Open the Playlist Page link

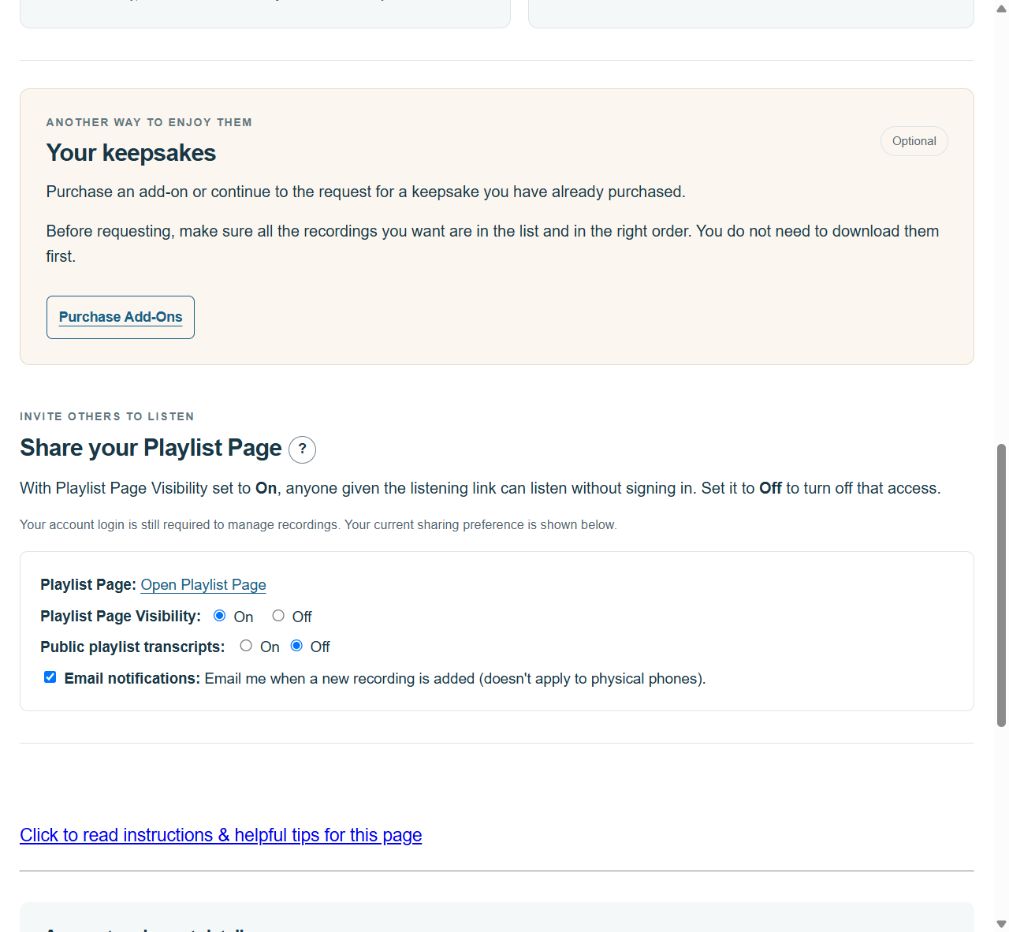pos(203,584)
